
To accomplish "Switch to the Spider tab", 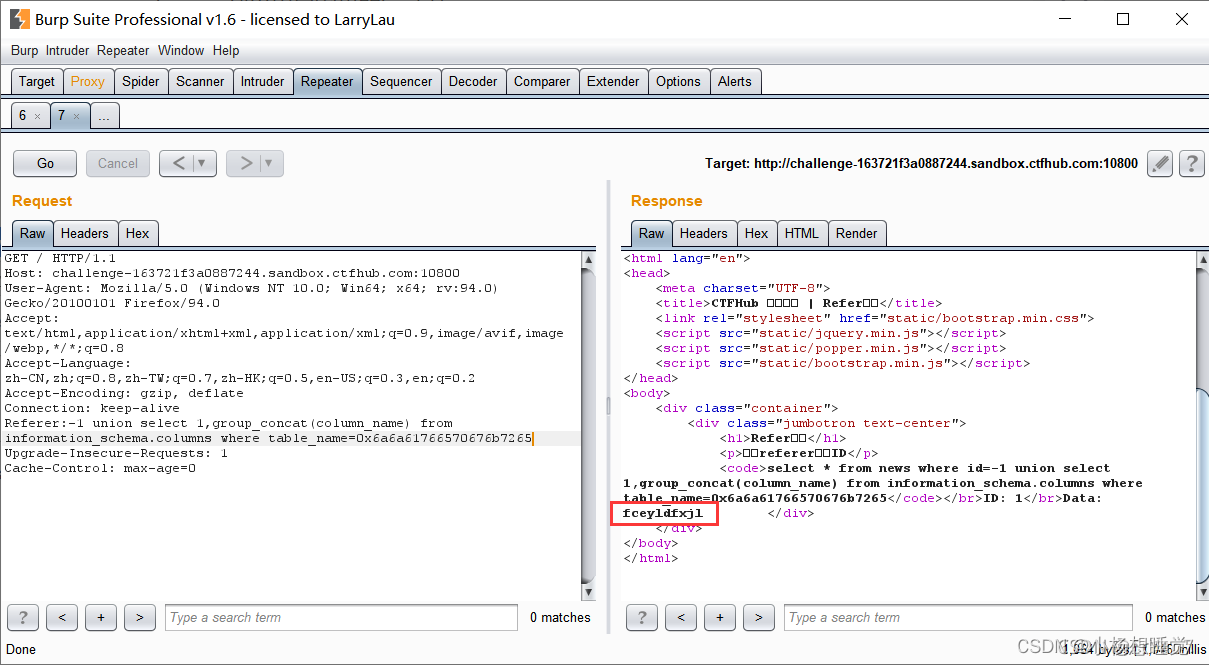I will [x=141, y=82].
